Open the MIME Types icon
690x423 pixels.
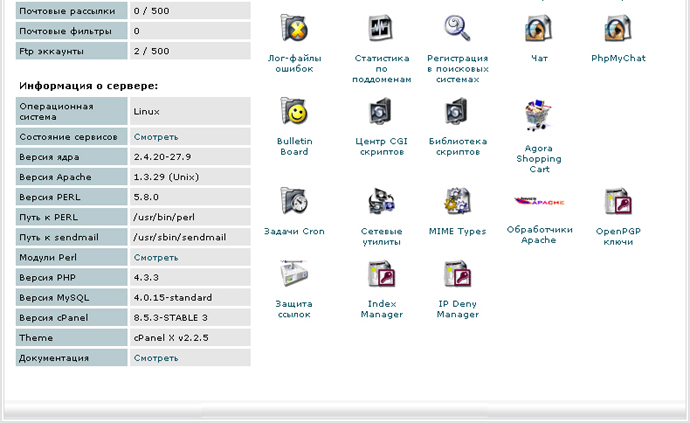point(457,201)
